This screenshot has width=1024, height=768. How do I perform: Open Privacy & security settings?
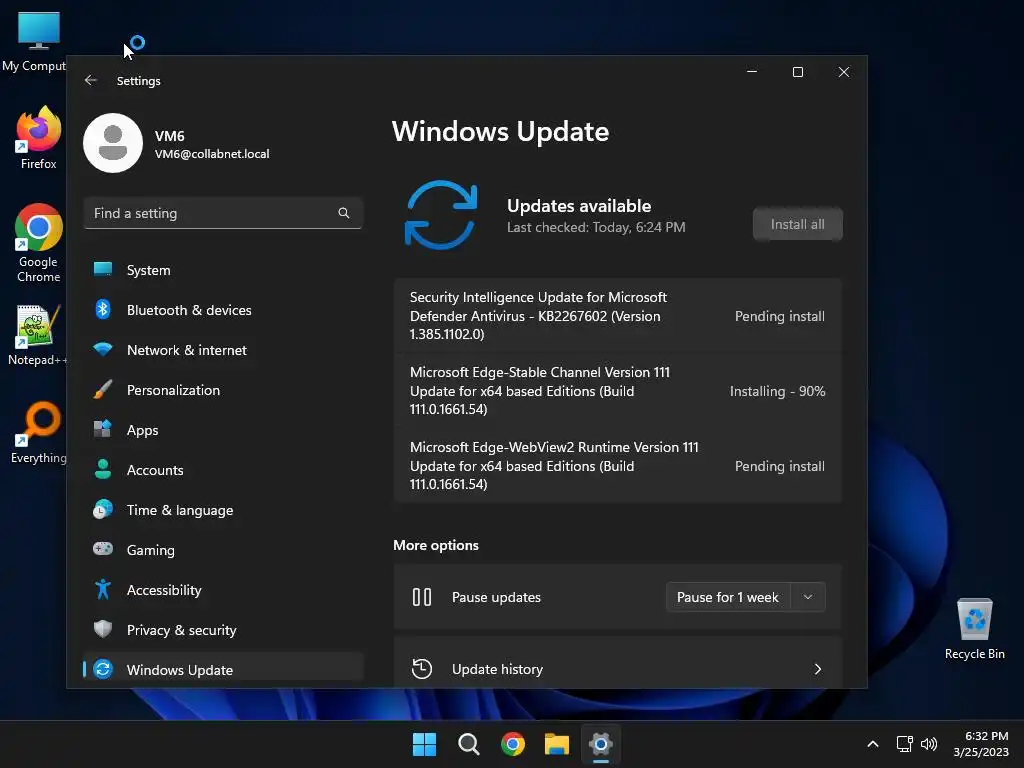(223, 630)
